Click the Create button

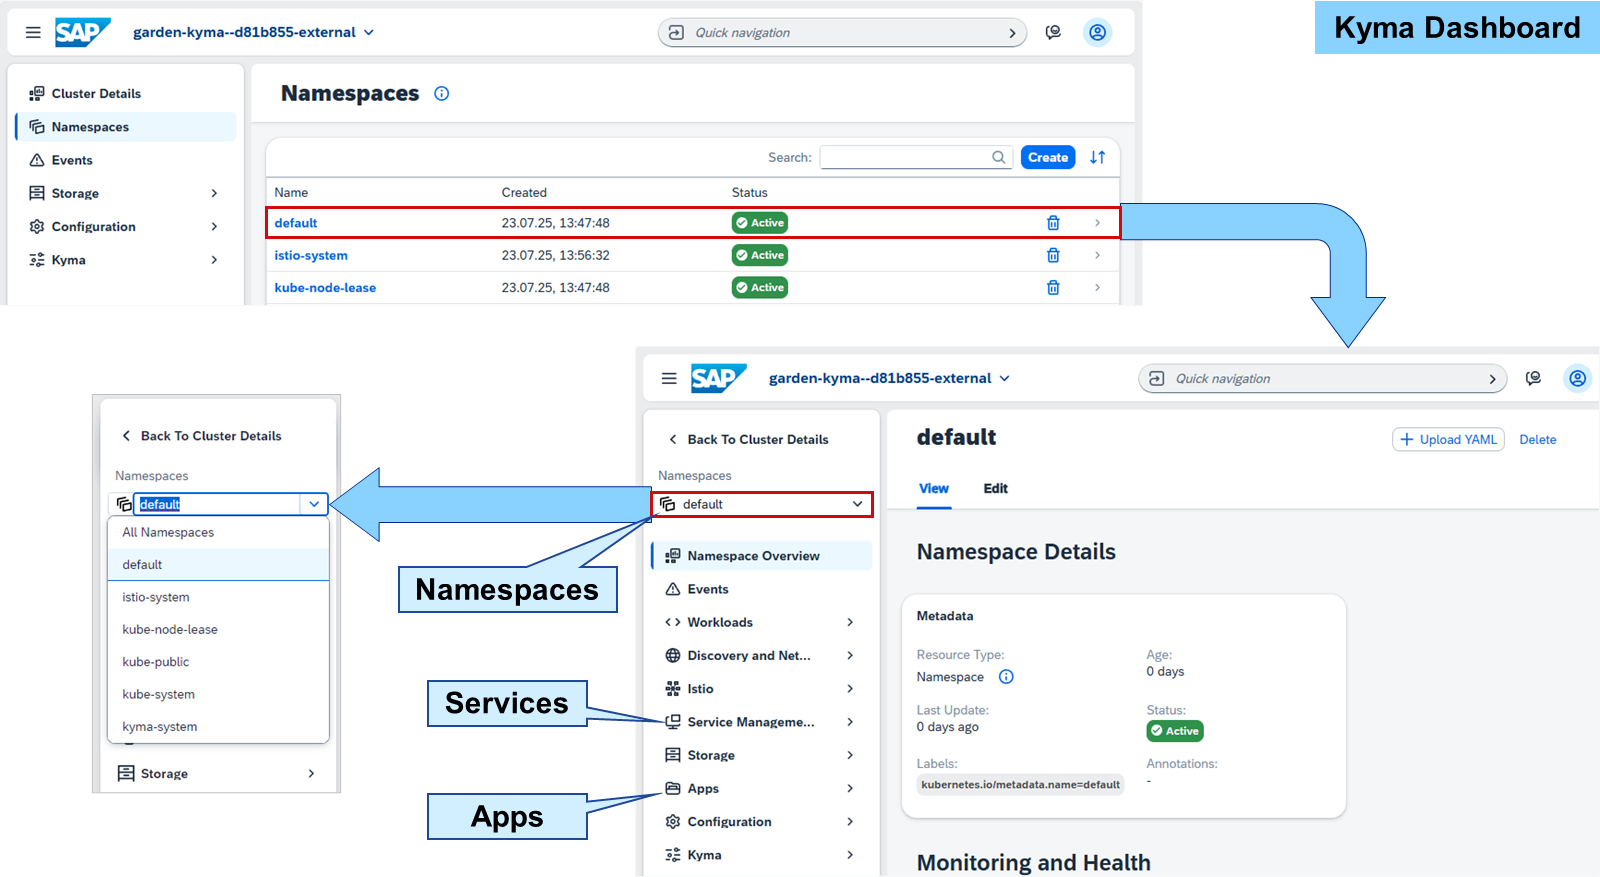click(1048, 157)
